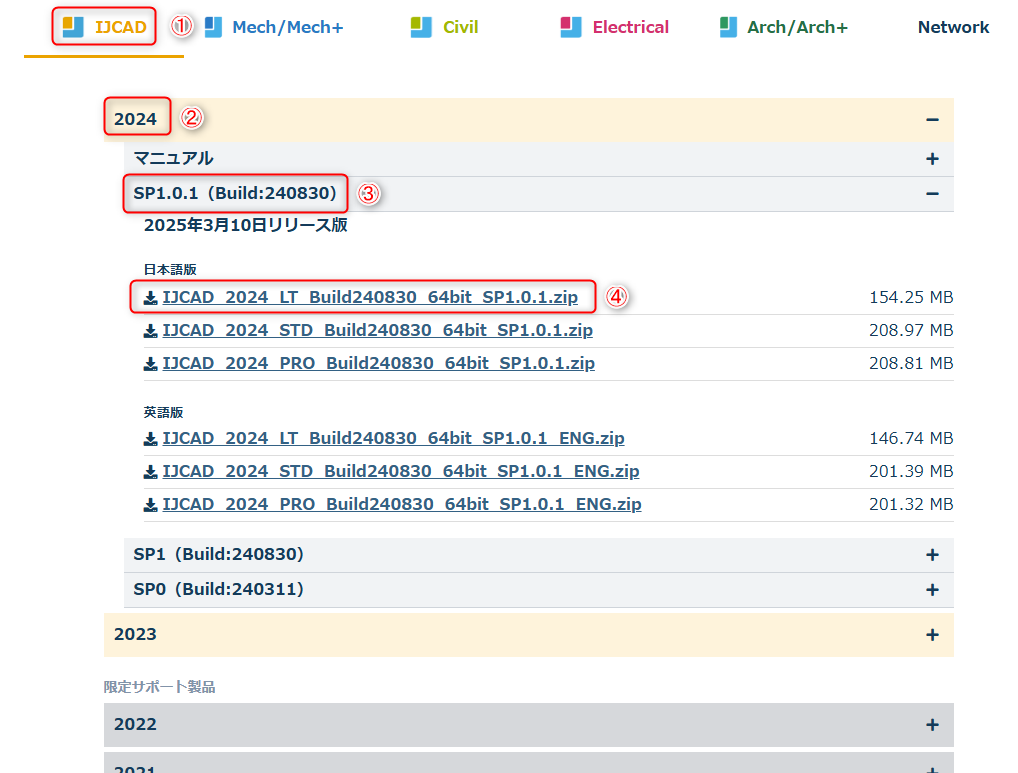
Task: Collapse SP1.0.1 (Build:240830) section minus
Action: (x=932, y=193)
